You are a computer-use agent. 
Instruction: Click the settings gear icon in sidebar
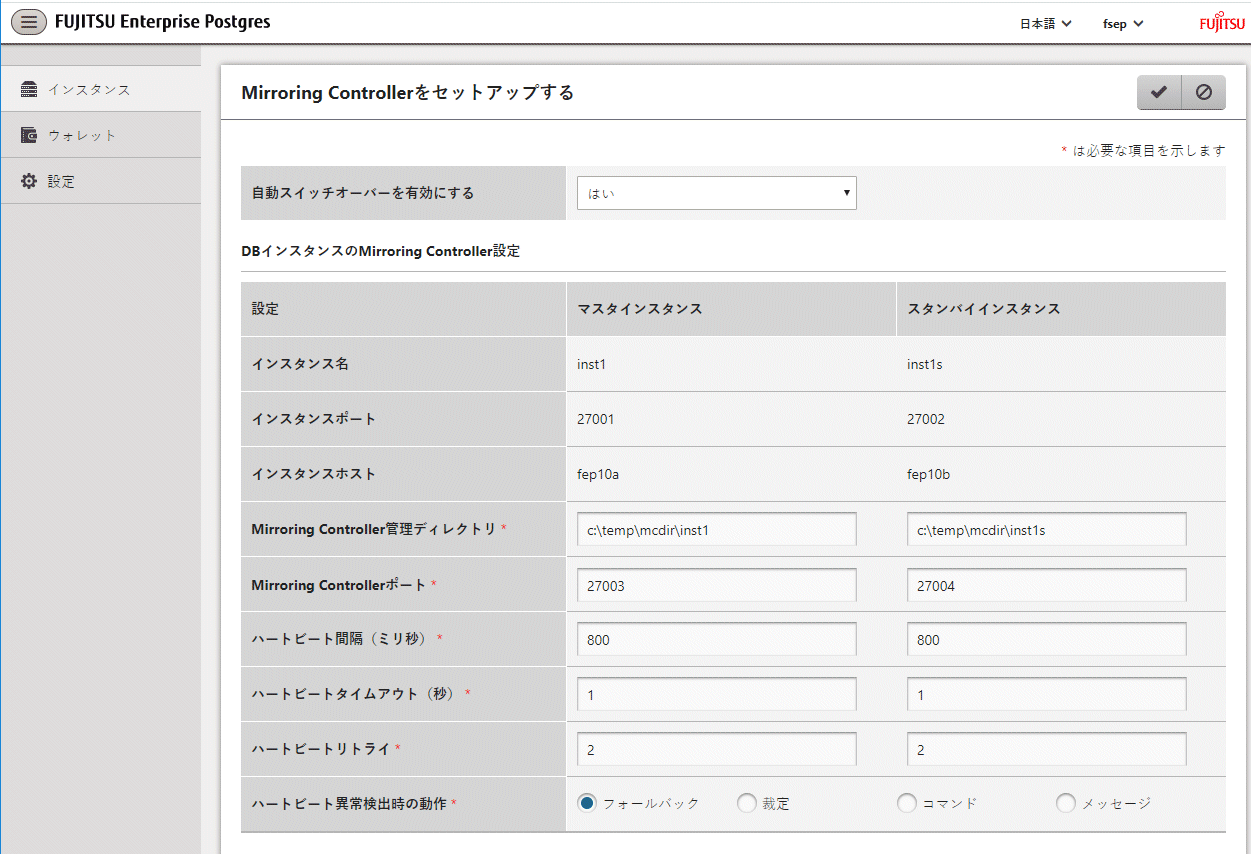(x=29, y=181)
